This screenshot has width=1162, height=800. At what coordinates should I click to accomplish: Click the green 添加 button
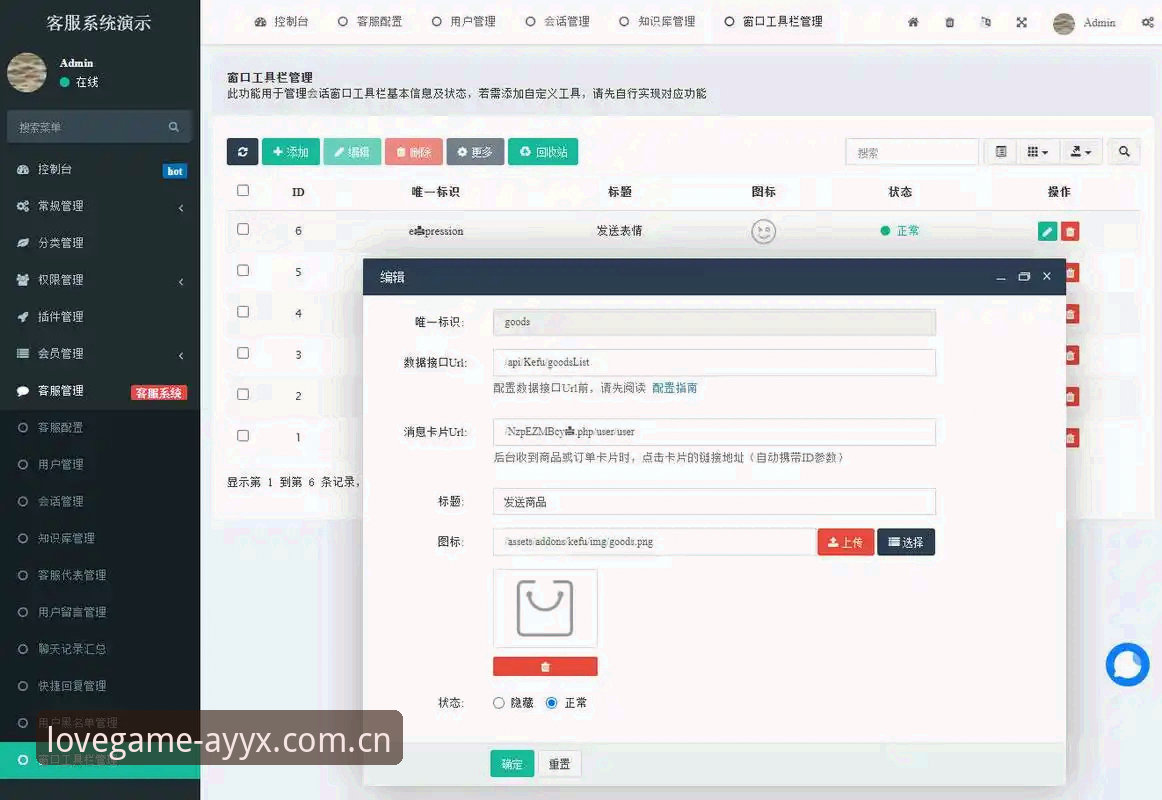pos(290,152)
